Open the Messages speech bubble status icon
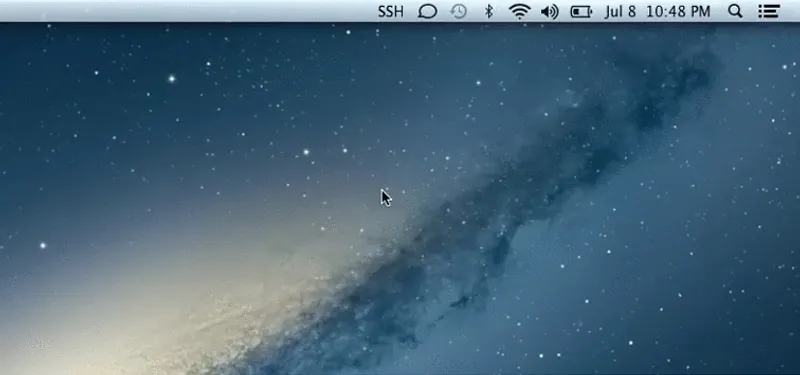Viewport: 800px width, 375px height. [x=427, y=11]
